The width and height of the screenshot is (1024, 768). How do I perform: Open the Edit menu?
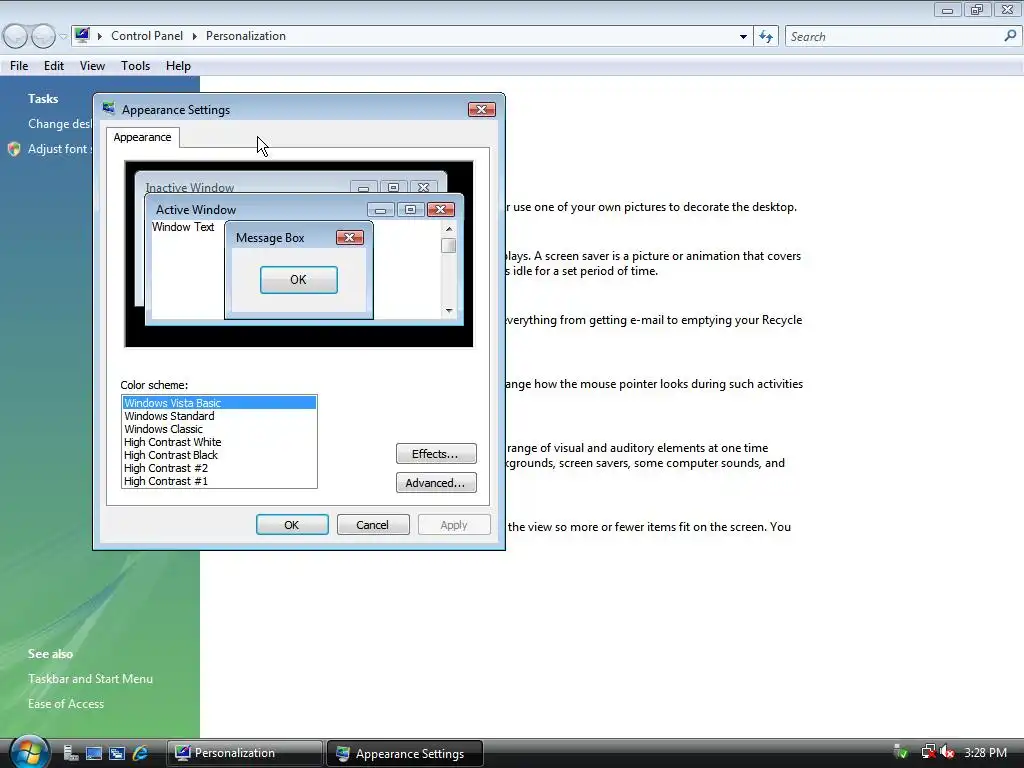(x=54, y=66)
